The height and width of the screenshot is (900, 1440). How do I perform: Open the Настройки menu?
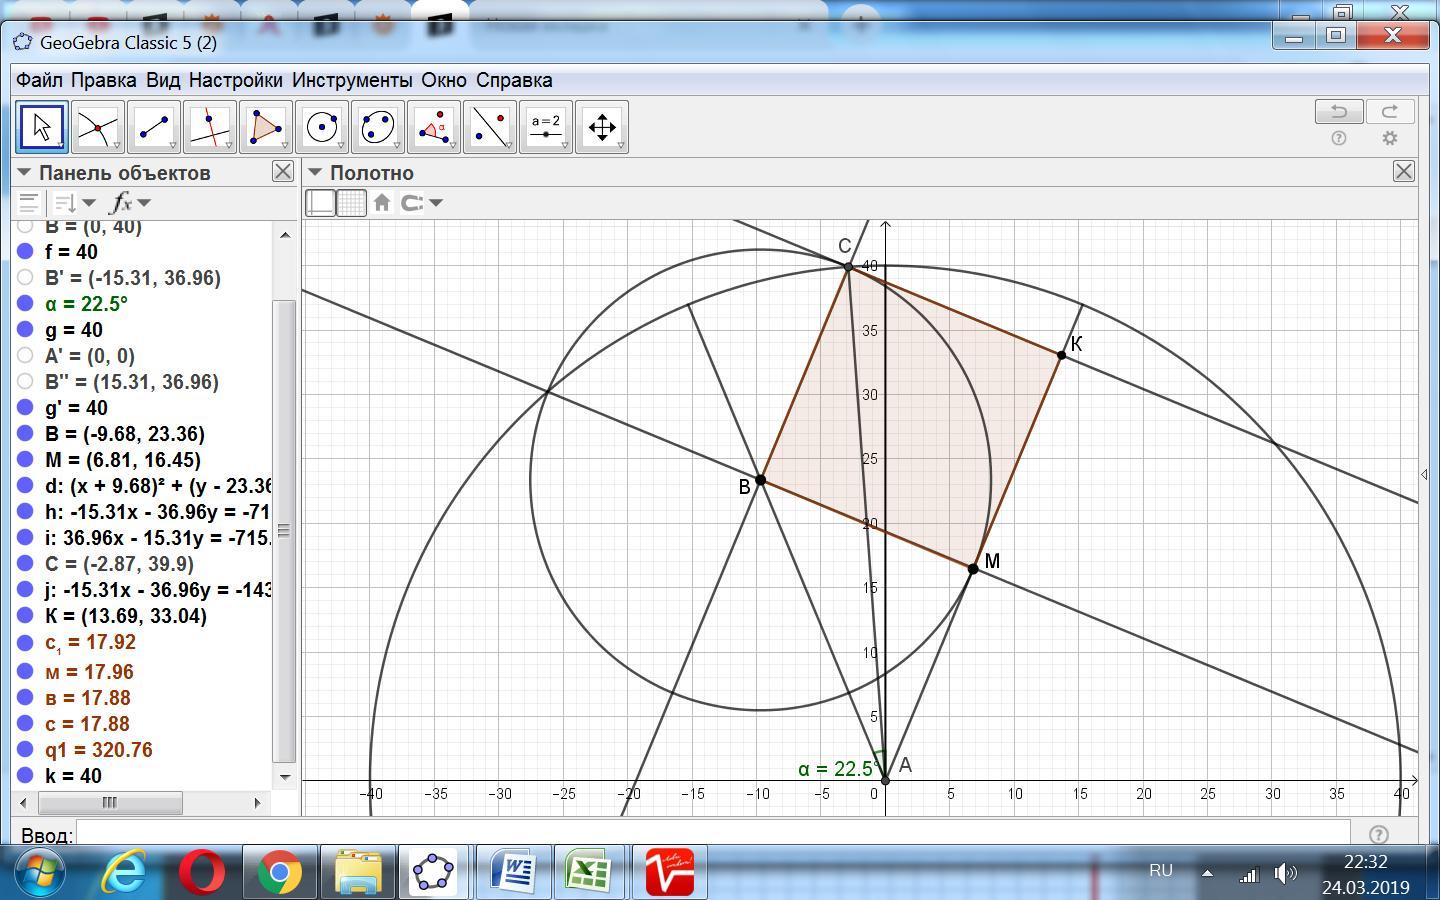click(236, 80)
